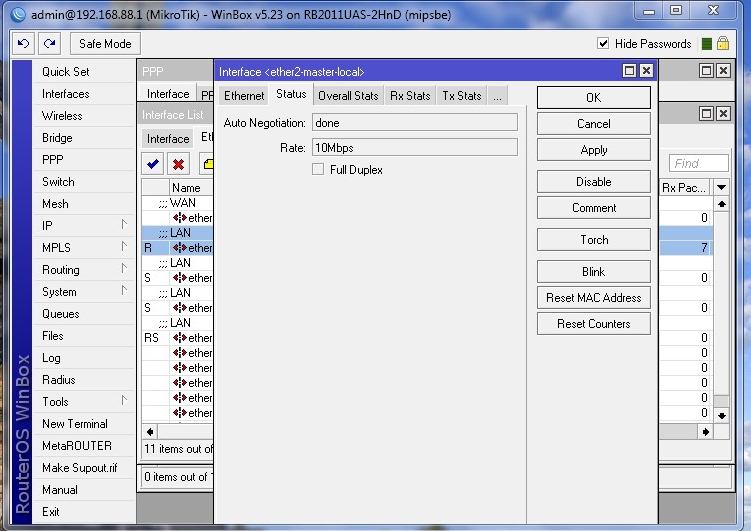This screenshot has width=751, height=531.
Task: Click the padlock icon in toolbar
Action: [x=723, y=44]
